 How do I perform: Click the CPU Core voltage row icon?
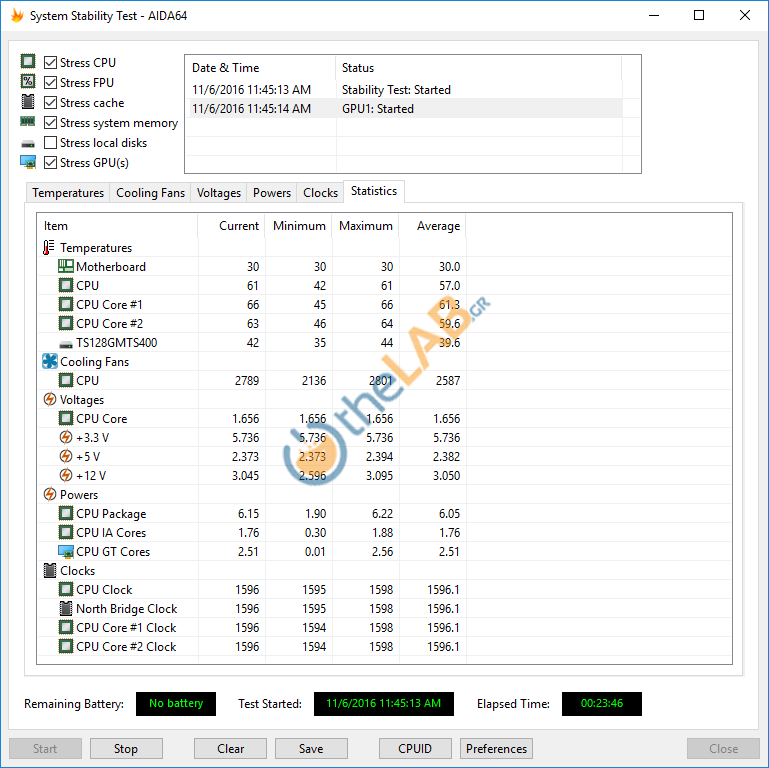click(x=66, y=418)
